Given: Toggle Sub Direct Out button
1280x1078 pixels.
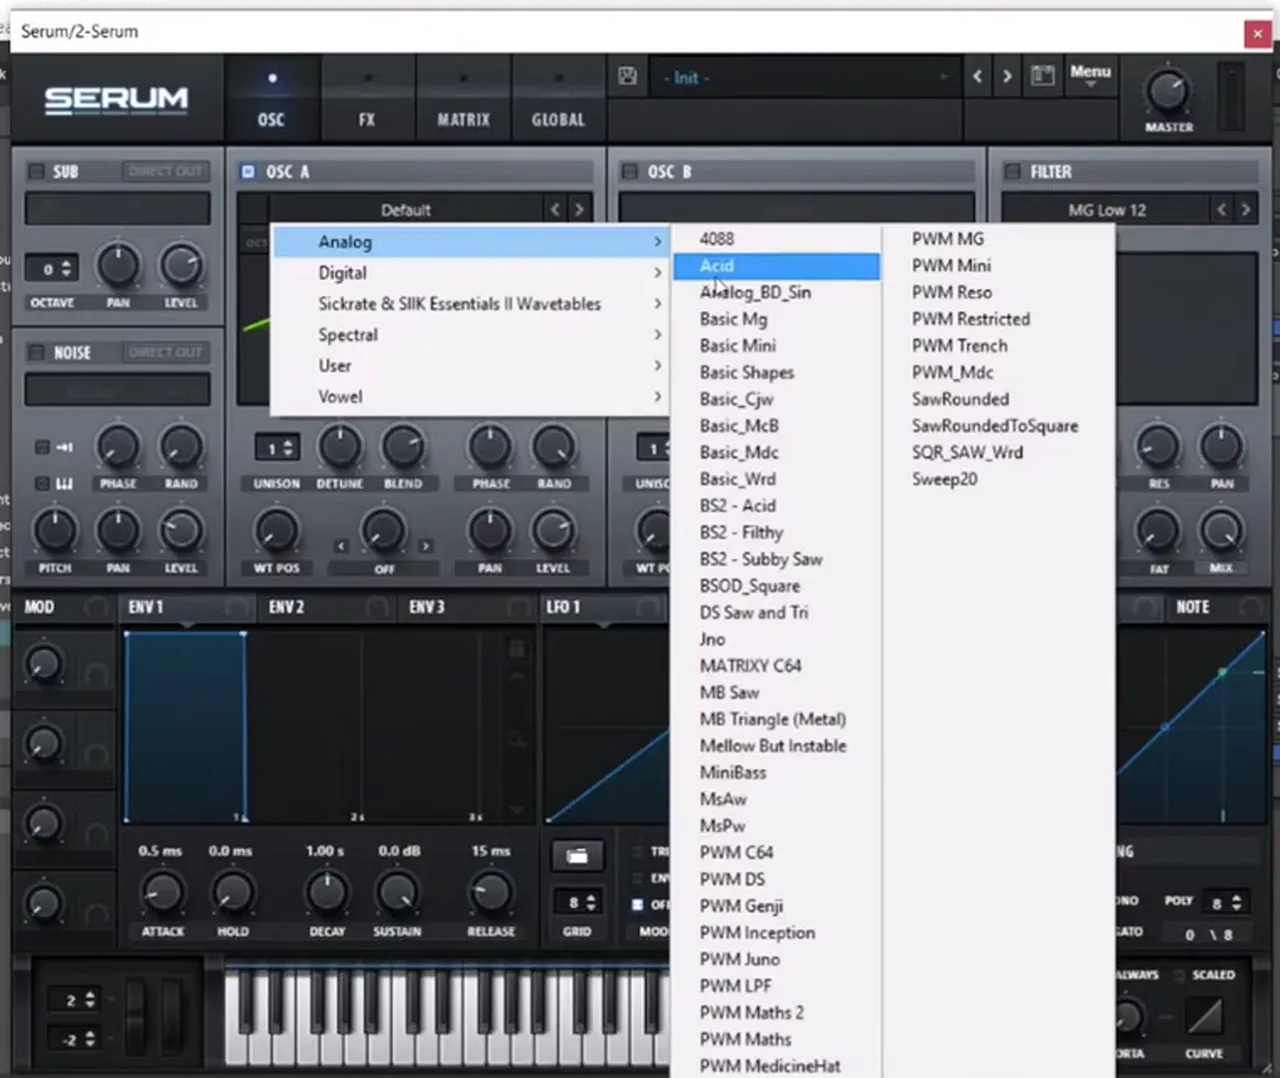Looking at the screenshot, I should 165,172.
